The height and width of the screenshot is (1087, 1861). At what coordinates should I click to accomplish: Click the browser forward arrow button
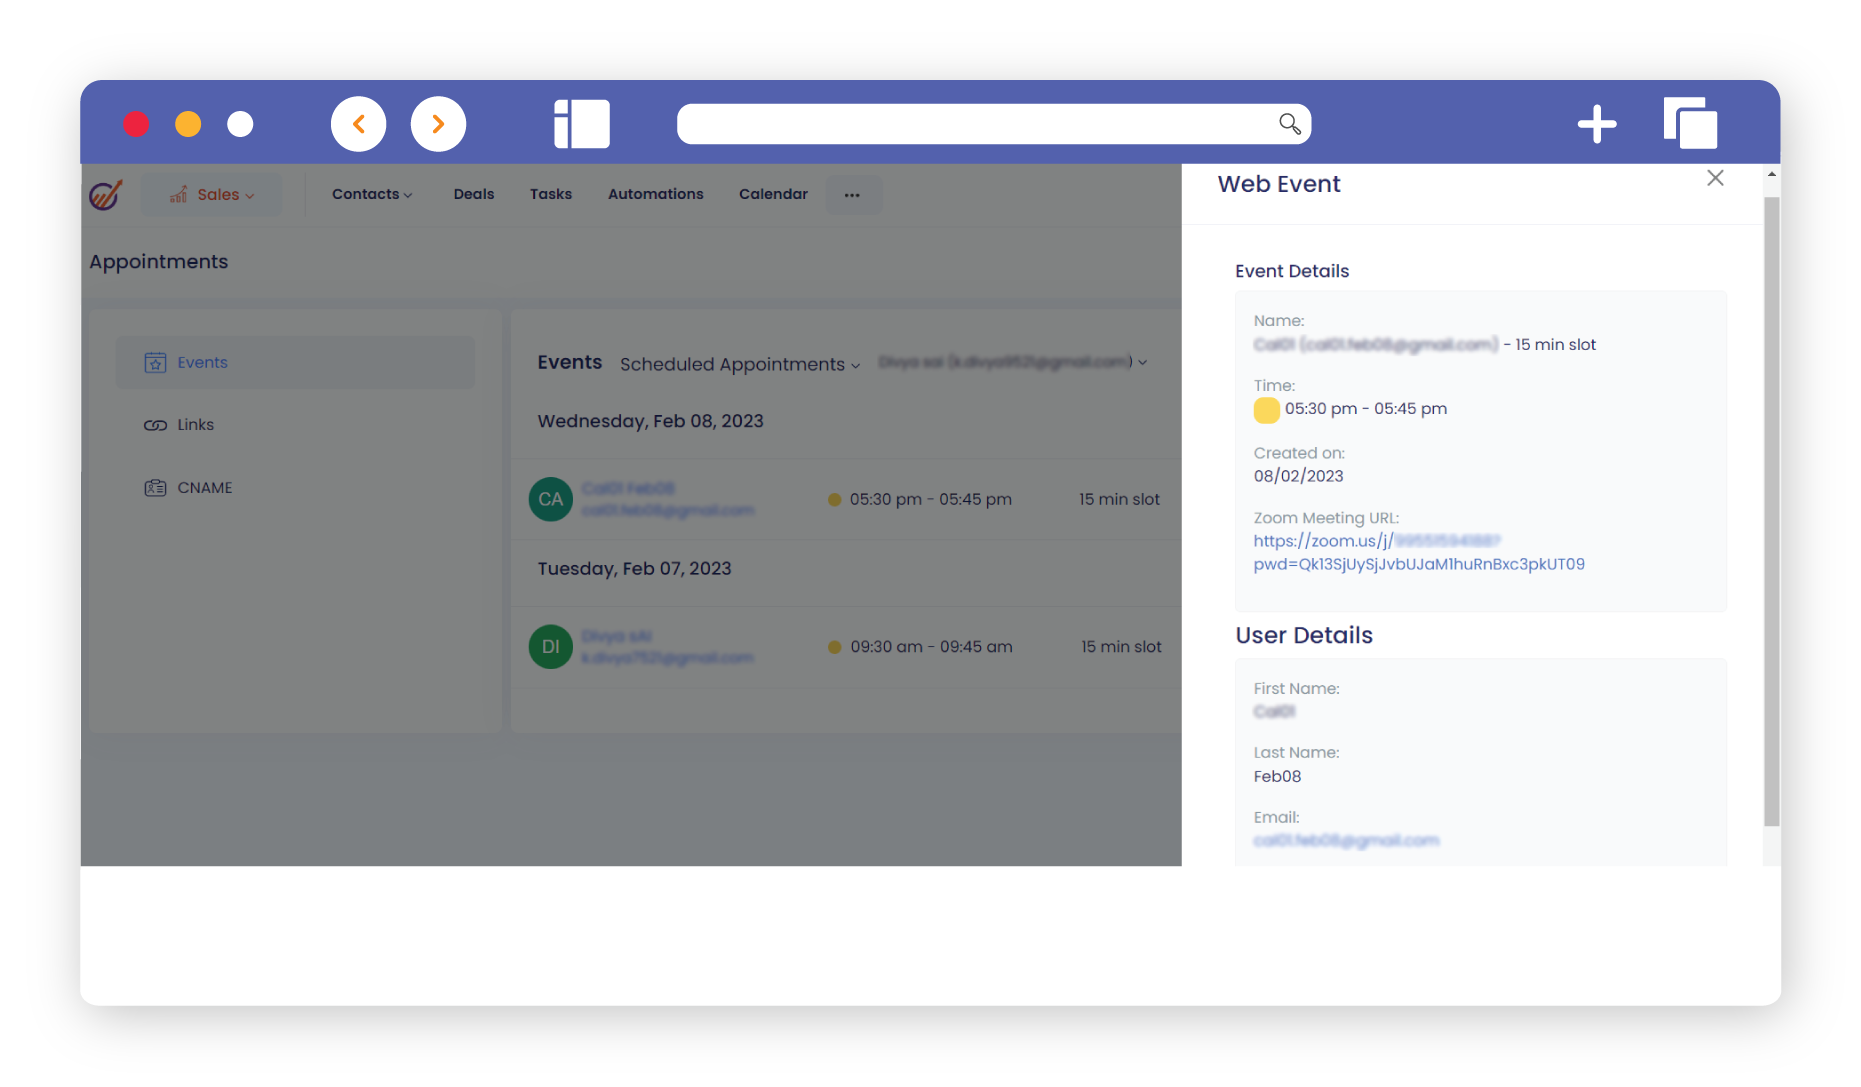438,124
